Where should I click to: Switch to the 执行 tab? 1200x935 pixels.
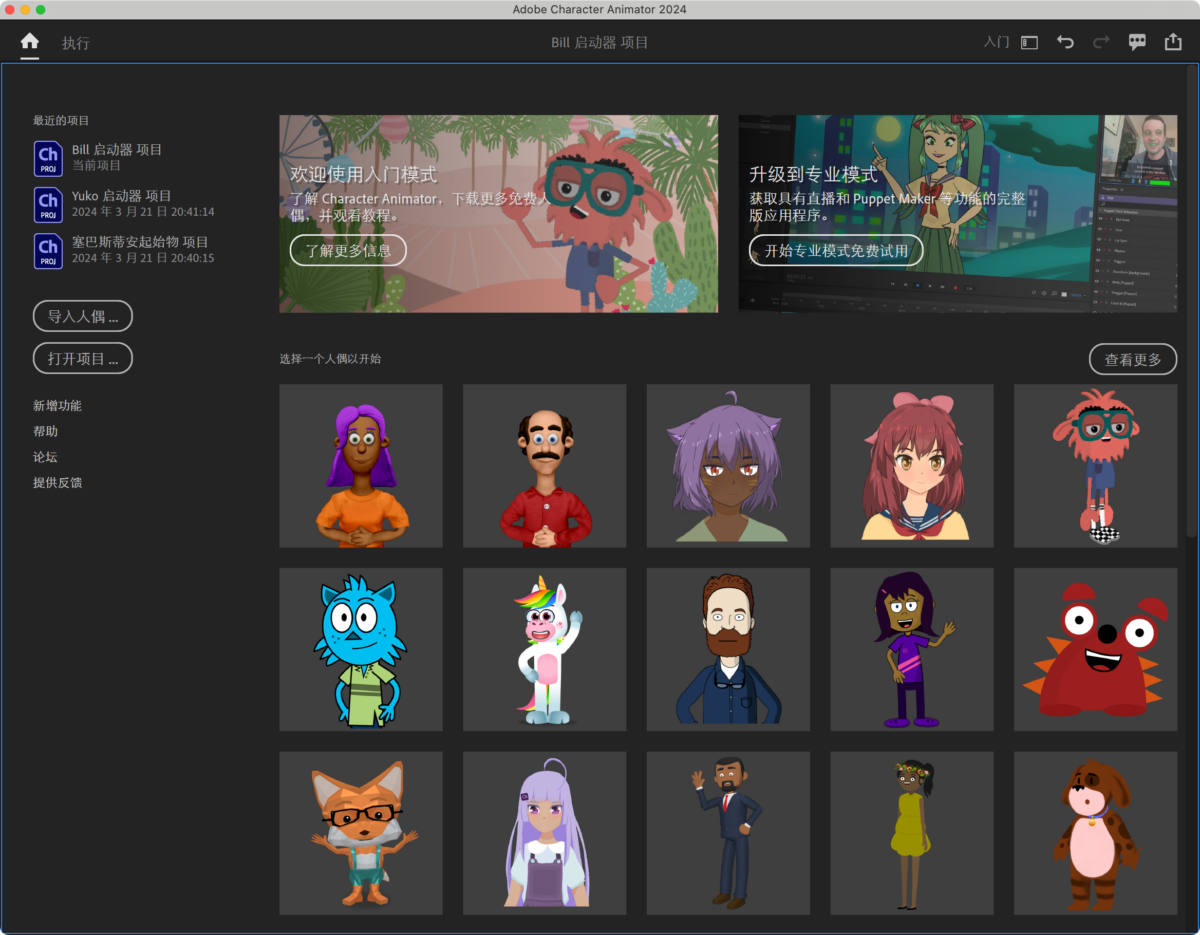coord(76,43)
